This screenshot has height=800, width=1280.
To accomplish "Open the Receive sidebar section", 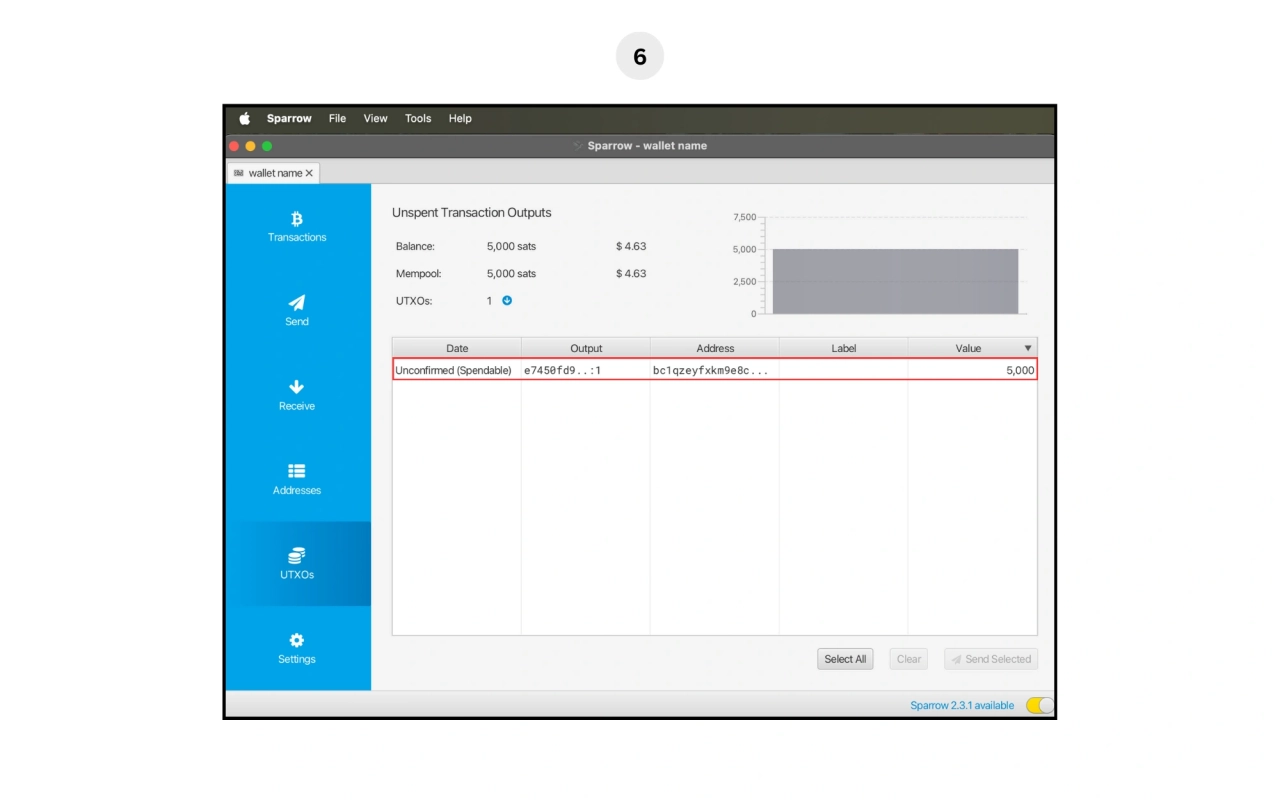I will (297, 395).
